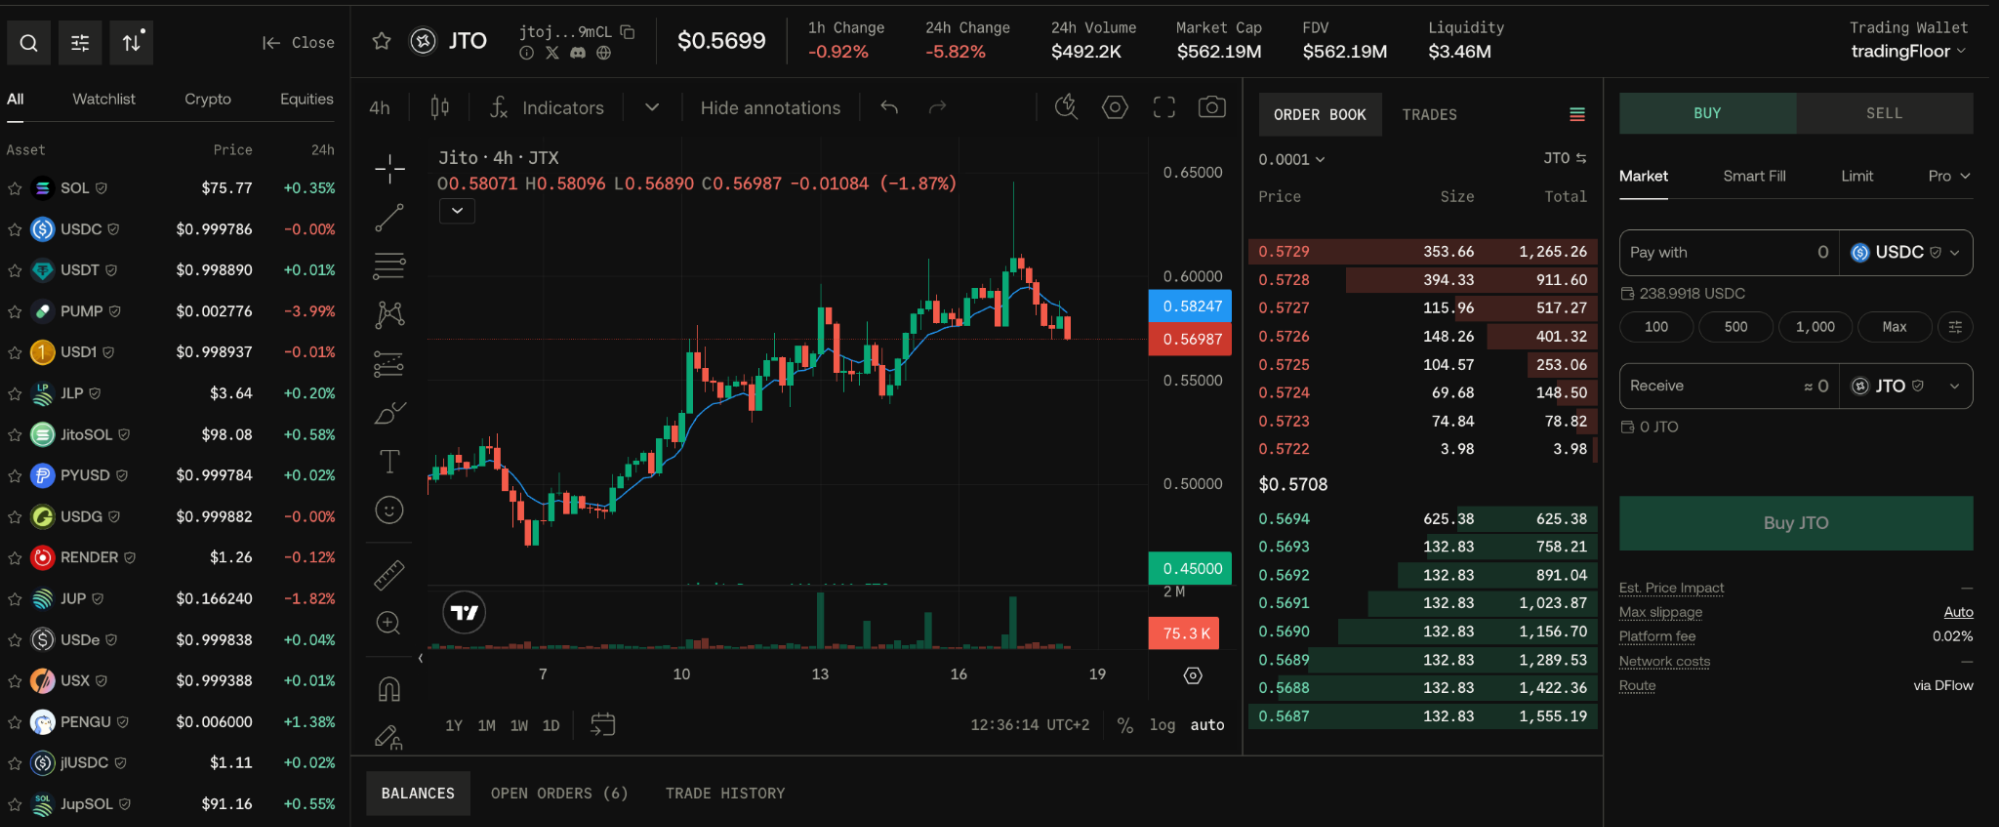Undo the last chart action
The width and height of the screenshot is (1999, 827).
(x=889, y=107)
